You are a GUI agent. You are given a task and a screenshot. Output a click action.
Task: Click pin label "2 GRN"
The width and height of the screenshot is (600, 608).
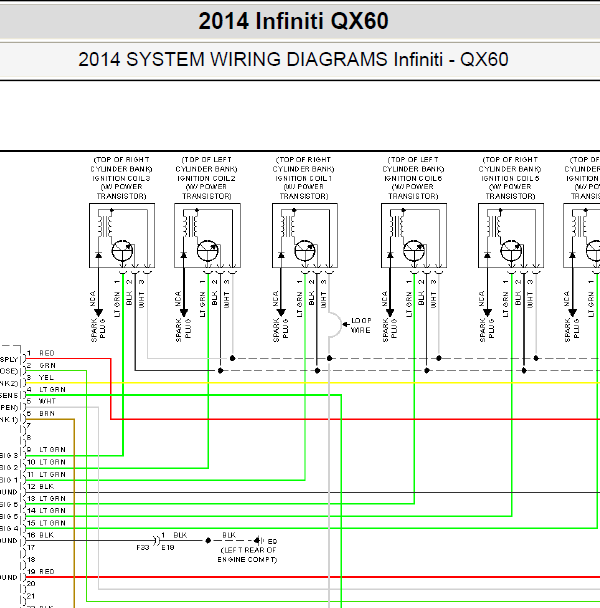[x=41, y=365]
